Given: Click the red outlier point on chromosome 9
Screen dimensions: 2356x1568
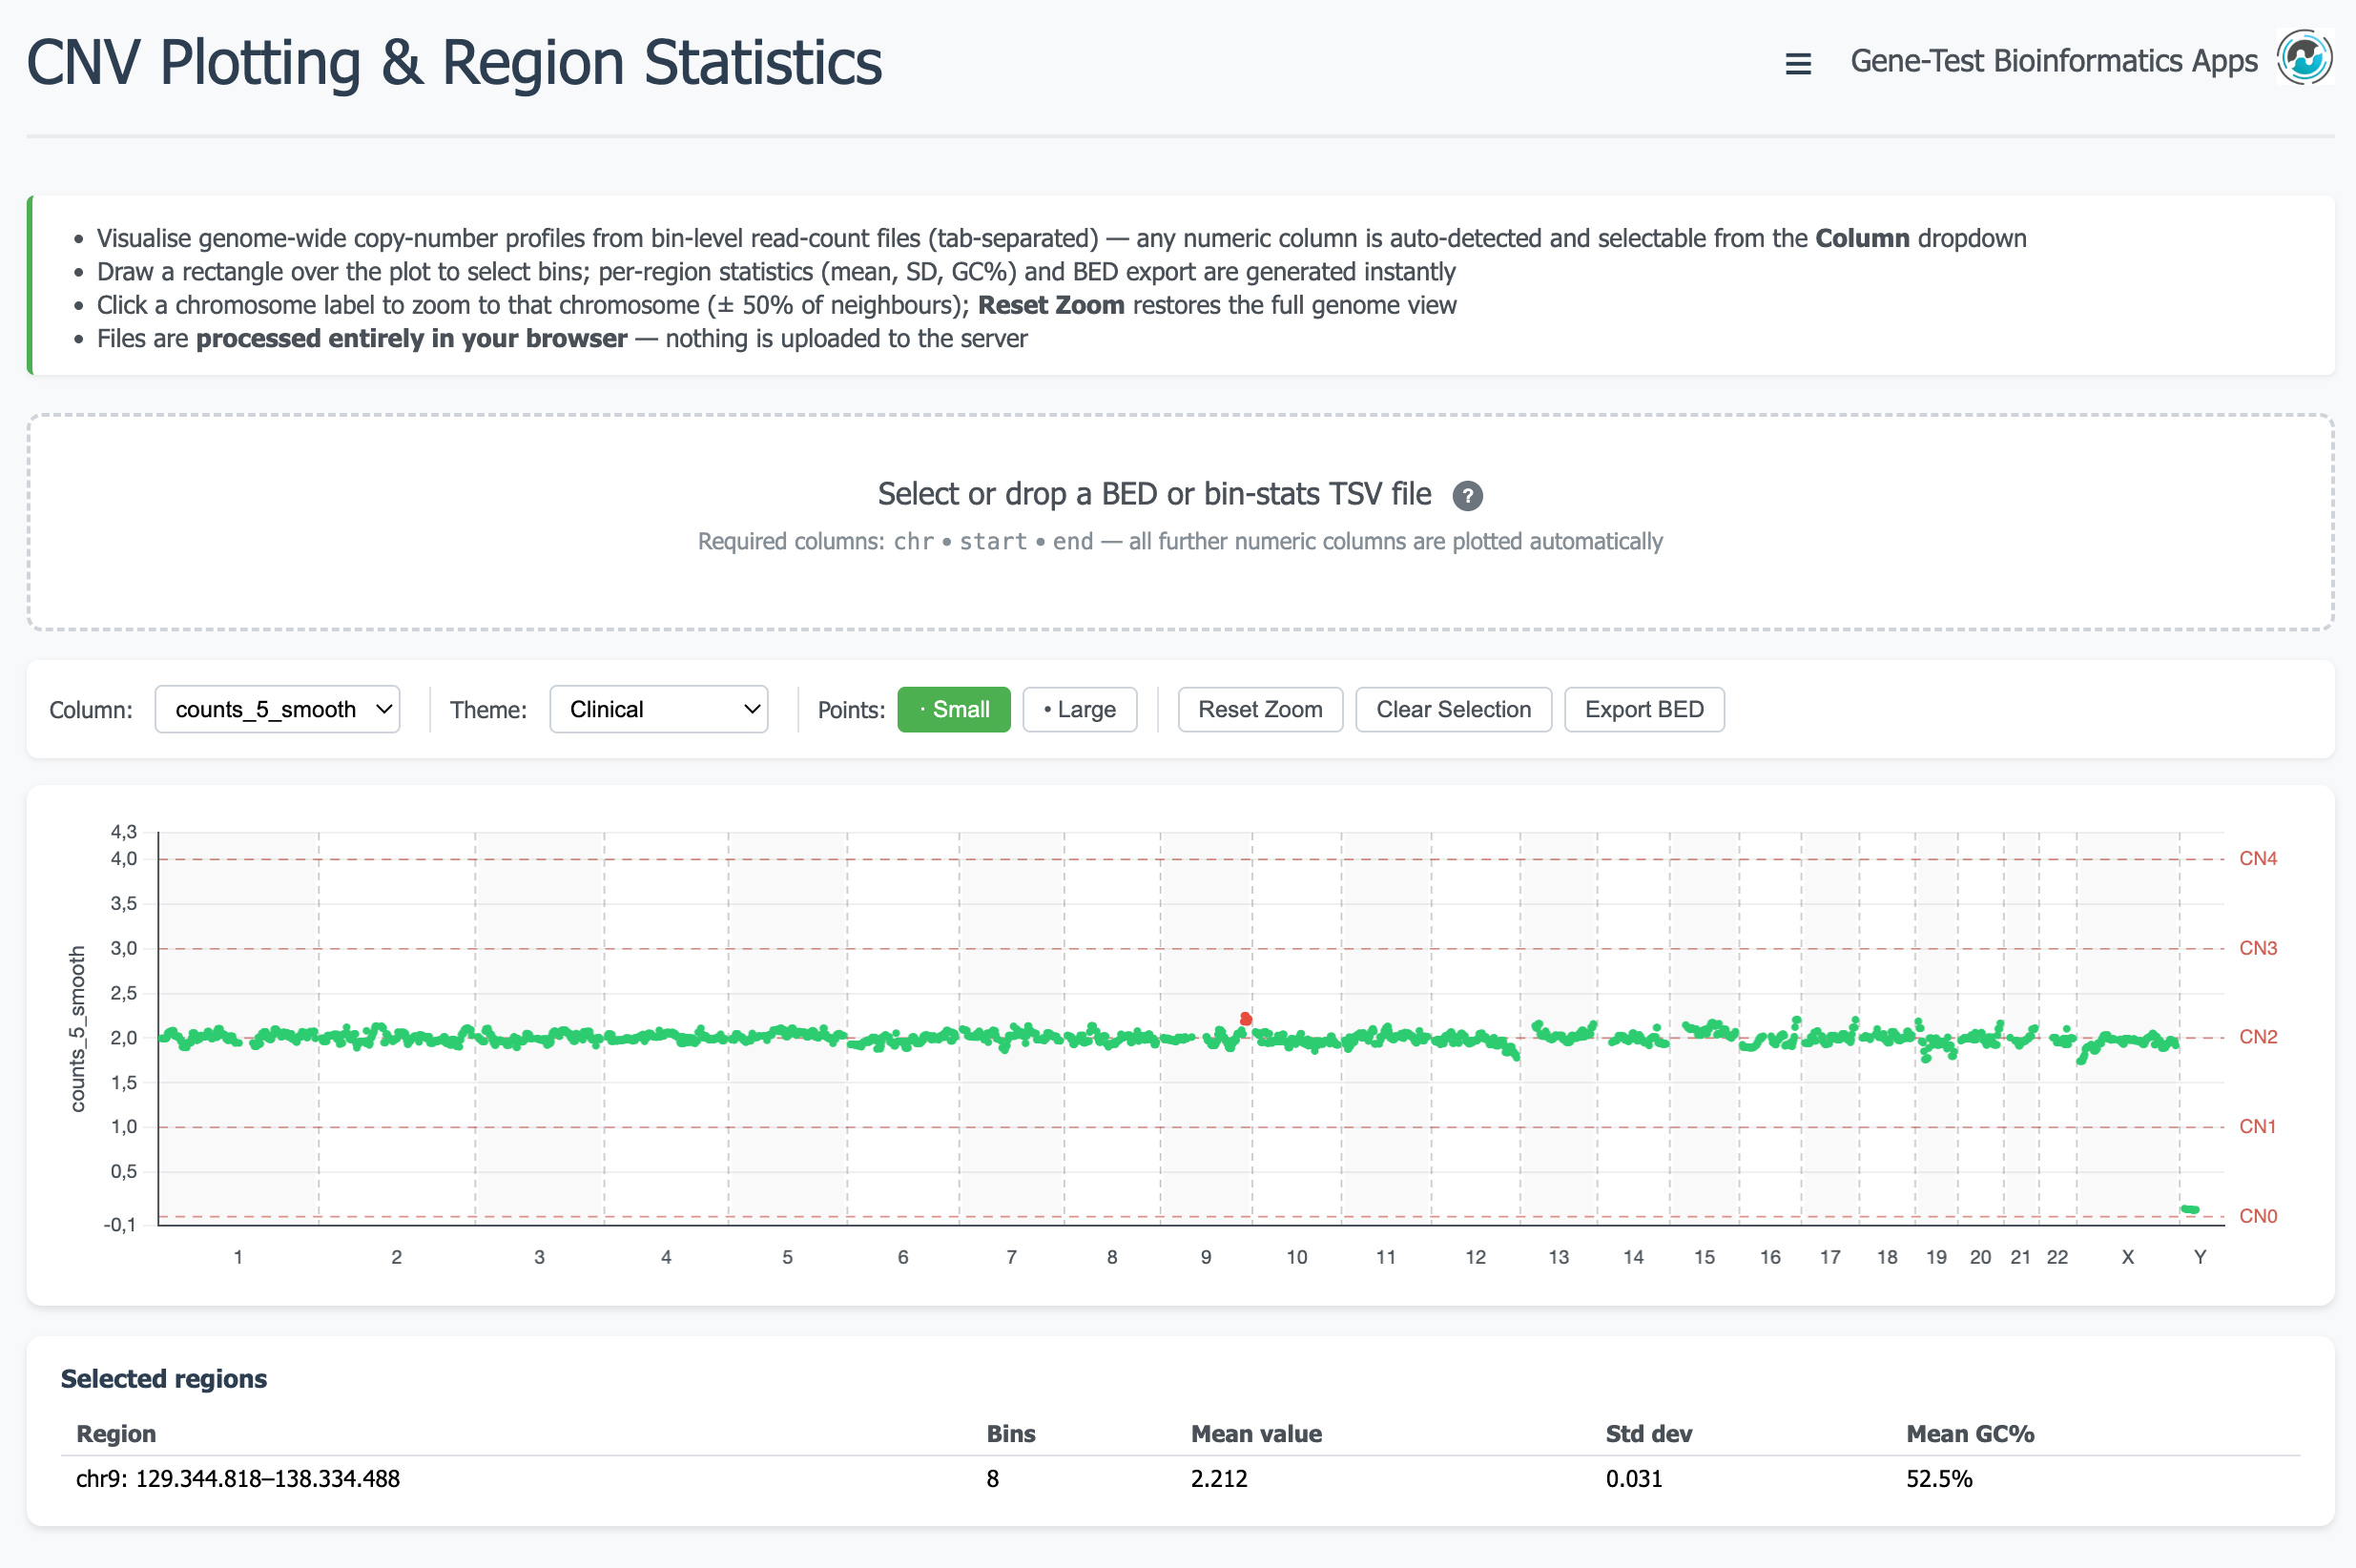Looking at the screenshot, I should 1246,1018.
